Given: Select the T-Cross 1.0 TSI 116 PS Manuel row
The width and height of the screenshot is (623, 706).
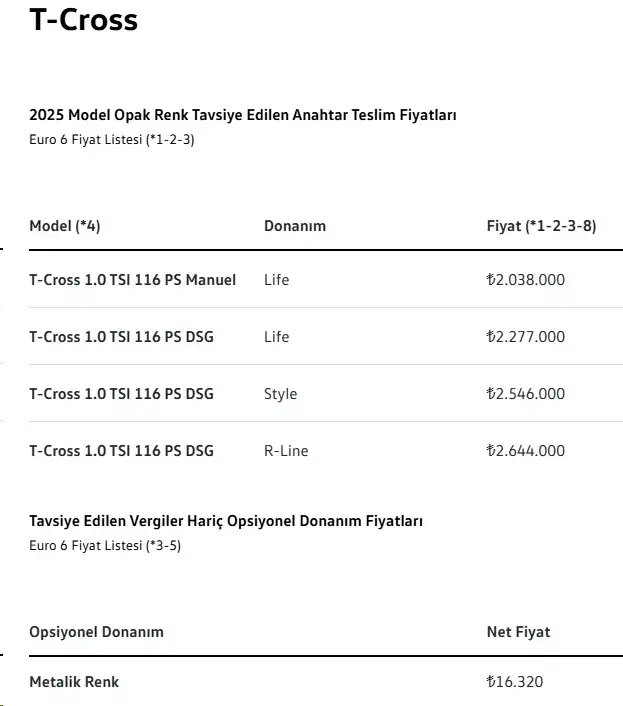Looking at the screenshot, I should tap(326, 280).
